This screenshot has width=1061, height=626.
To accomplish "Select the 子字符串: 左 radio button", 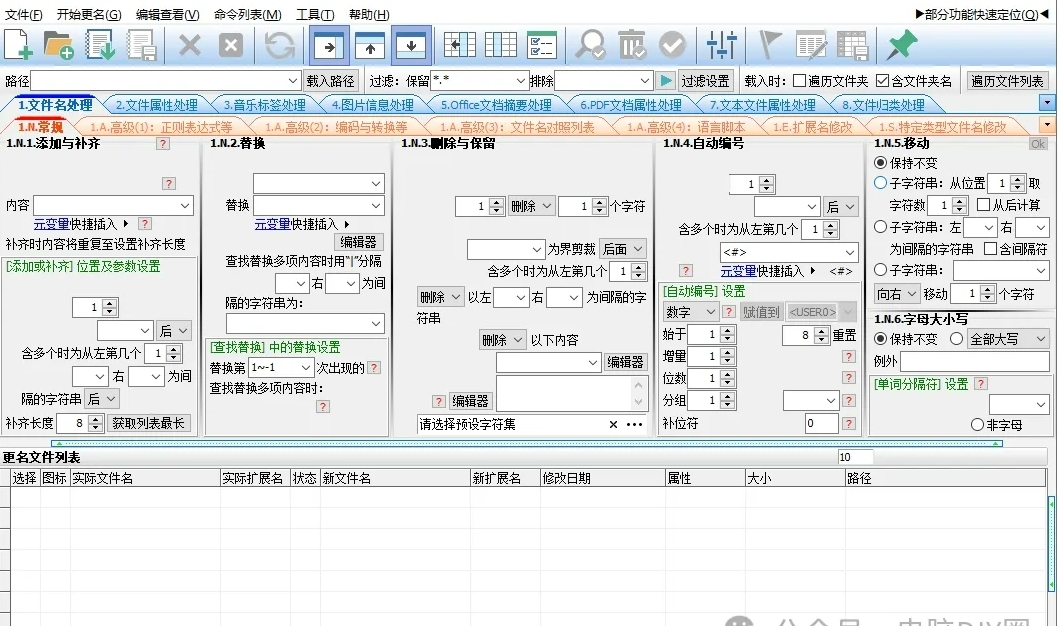I will 880,227.
